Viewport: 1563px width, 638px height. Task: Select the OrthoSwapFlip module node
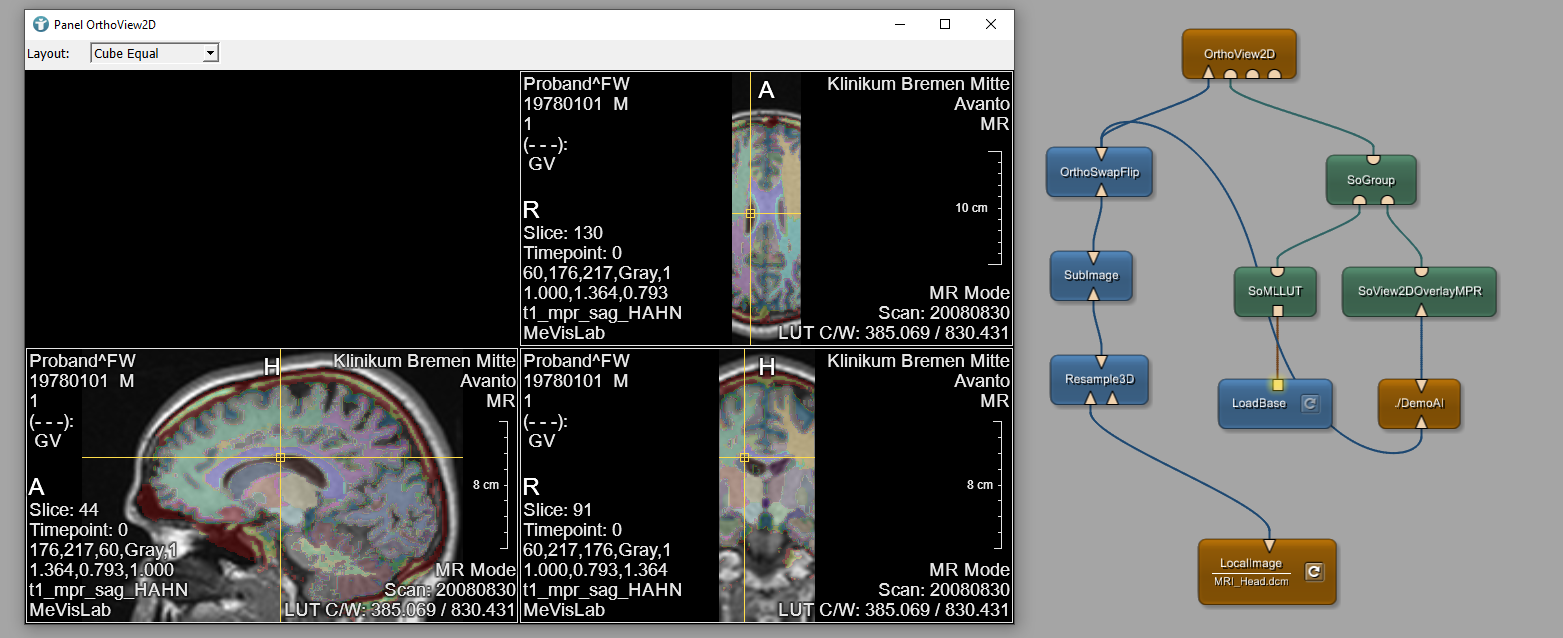coord(1099,172)
